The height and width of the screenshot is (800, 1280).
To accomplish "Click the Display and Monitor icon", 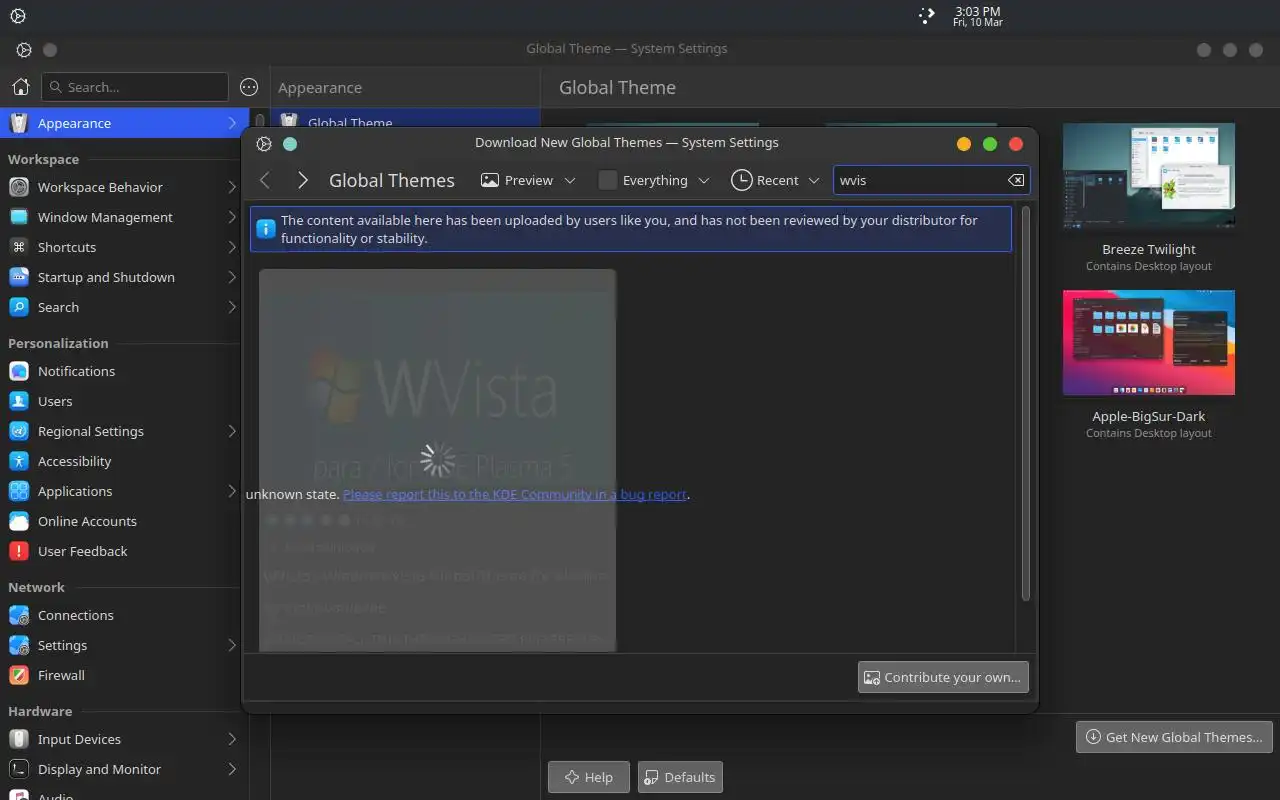I will (19, 769).
